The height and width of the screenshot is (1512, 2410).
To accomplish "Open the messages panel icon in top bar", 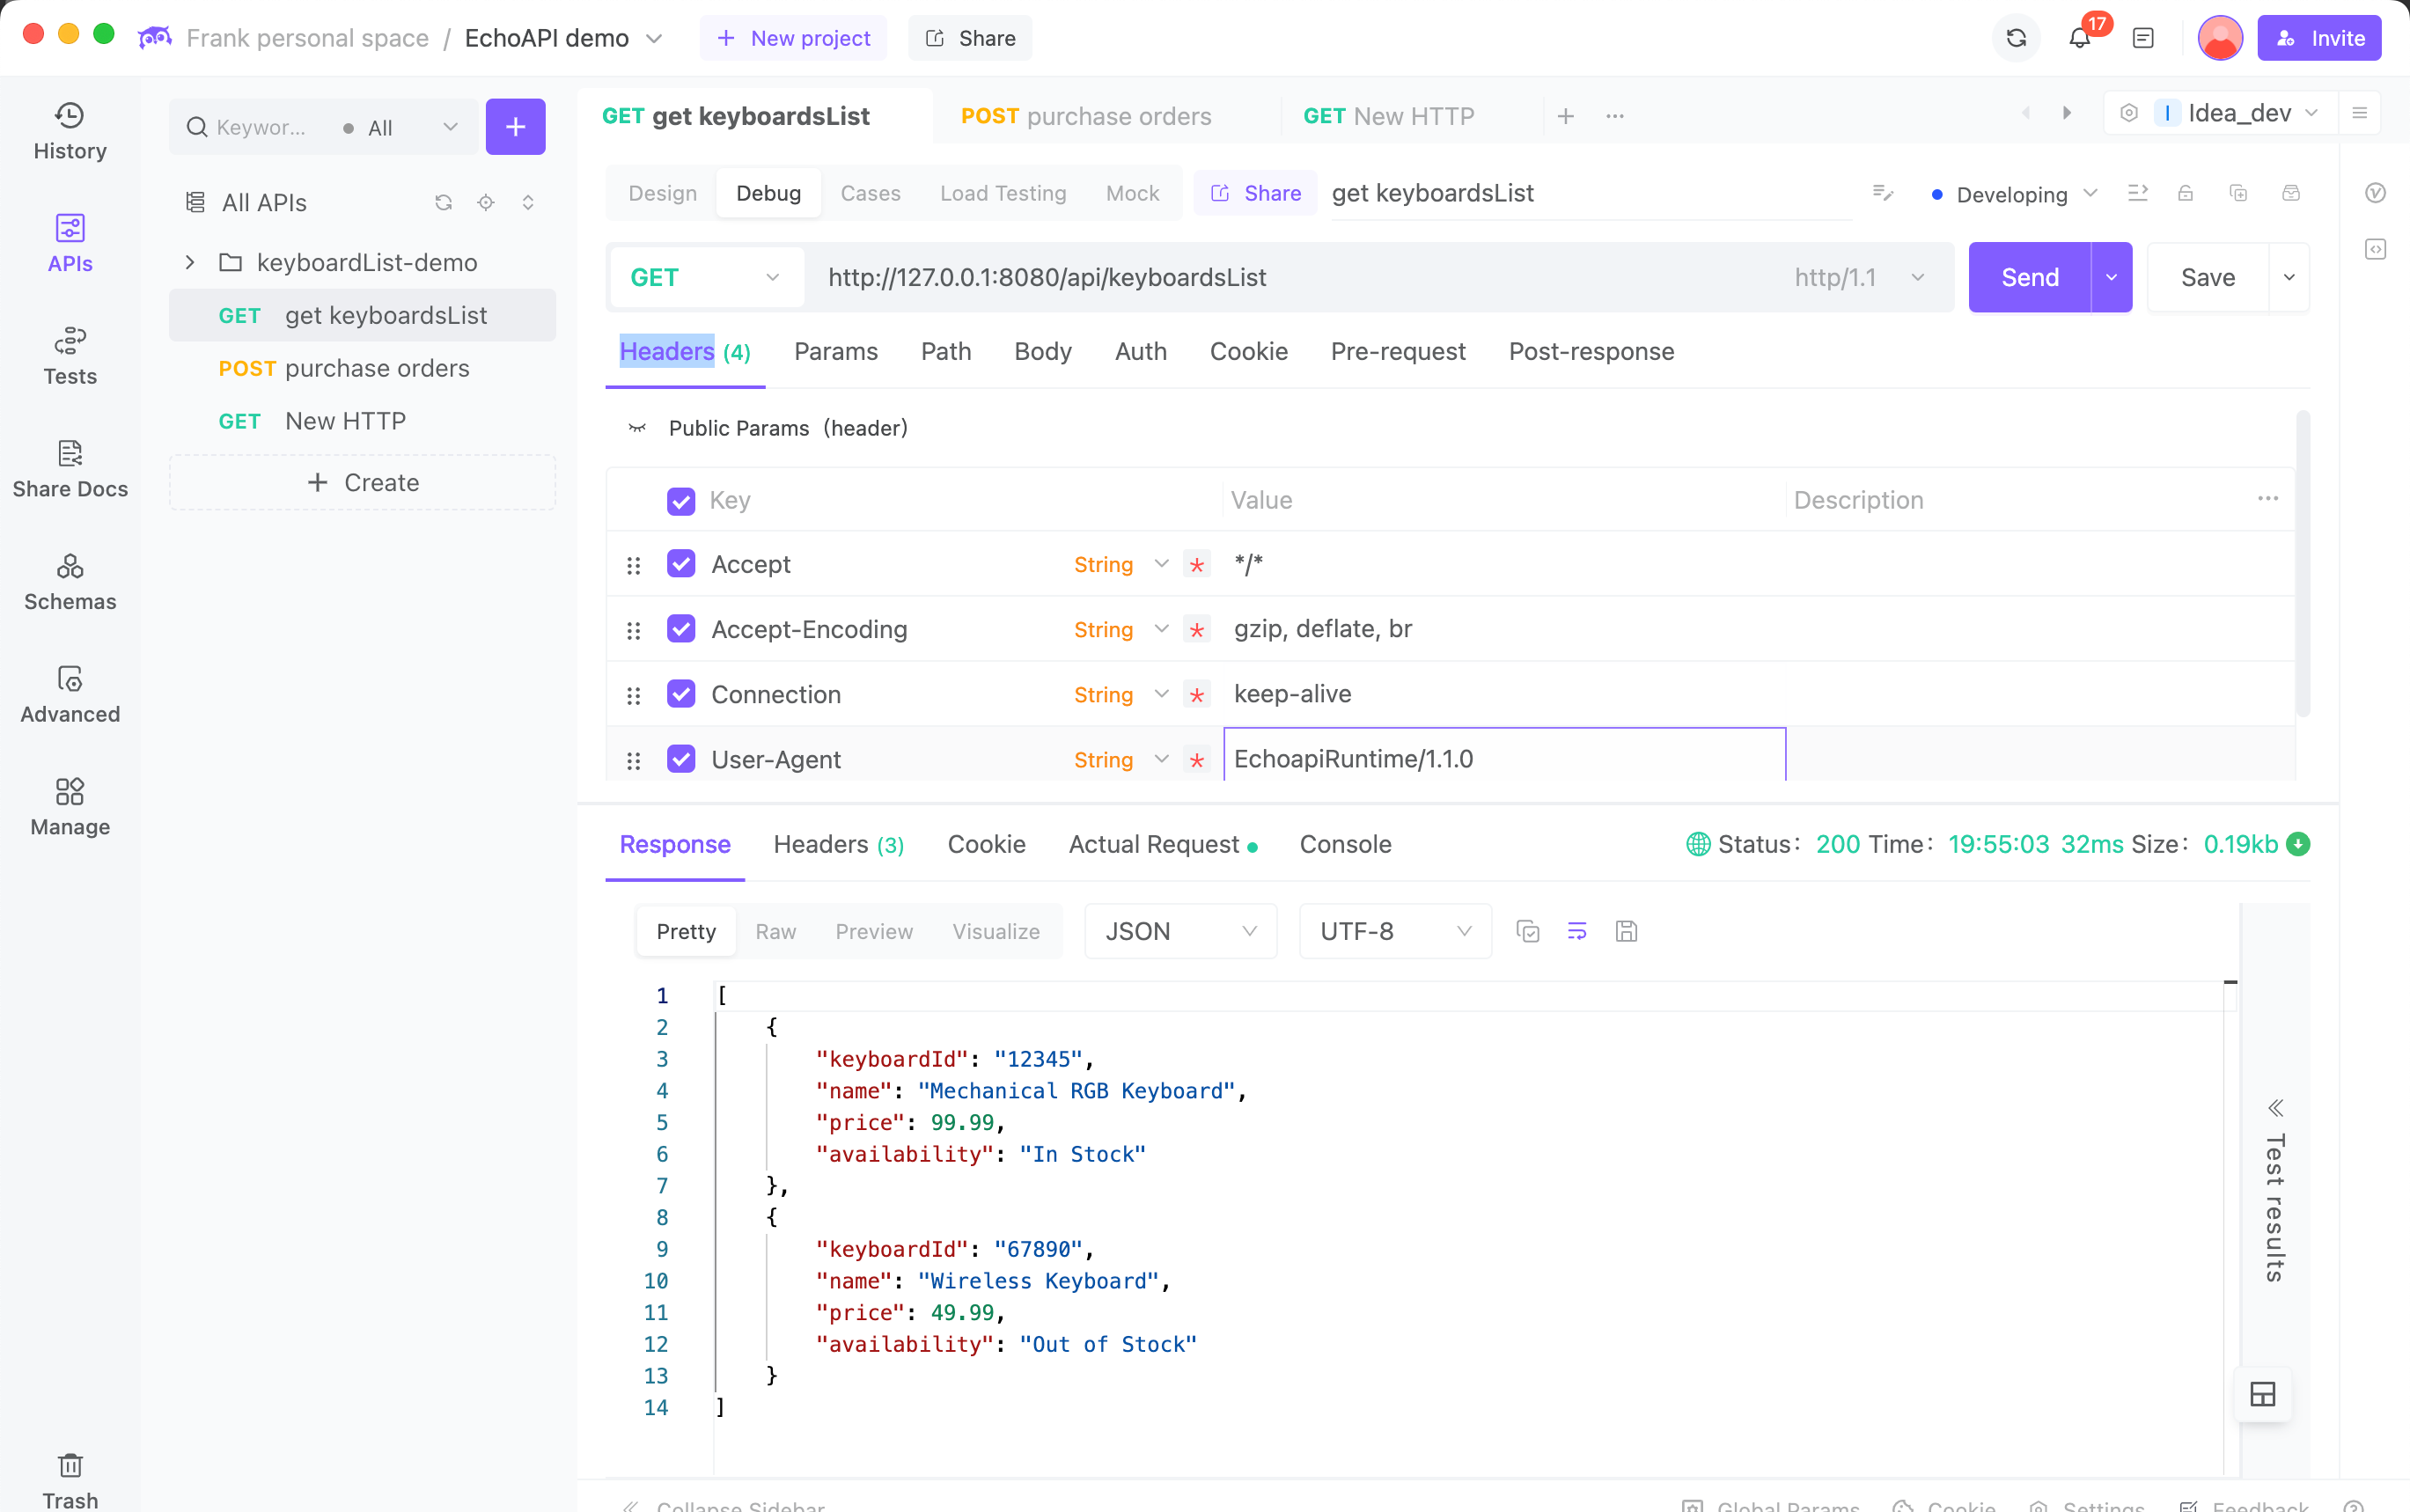I will [x=2142, y=38].
